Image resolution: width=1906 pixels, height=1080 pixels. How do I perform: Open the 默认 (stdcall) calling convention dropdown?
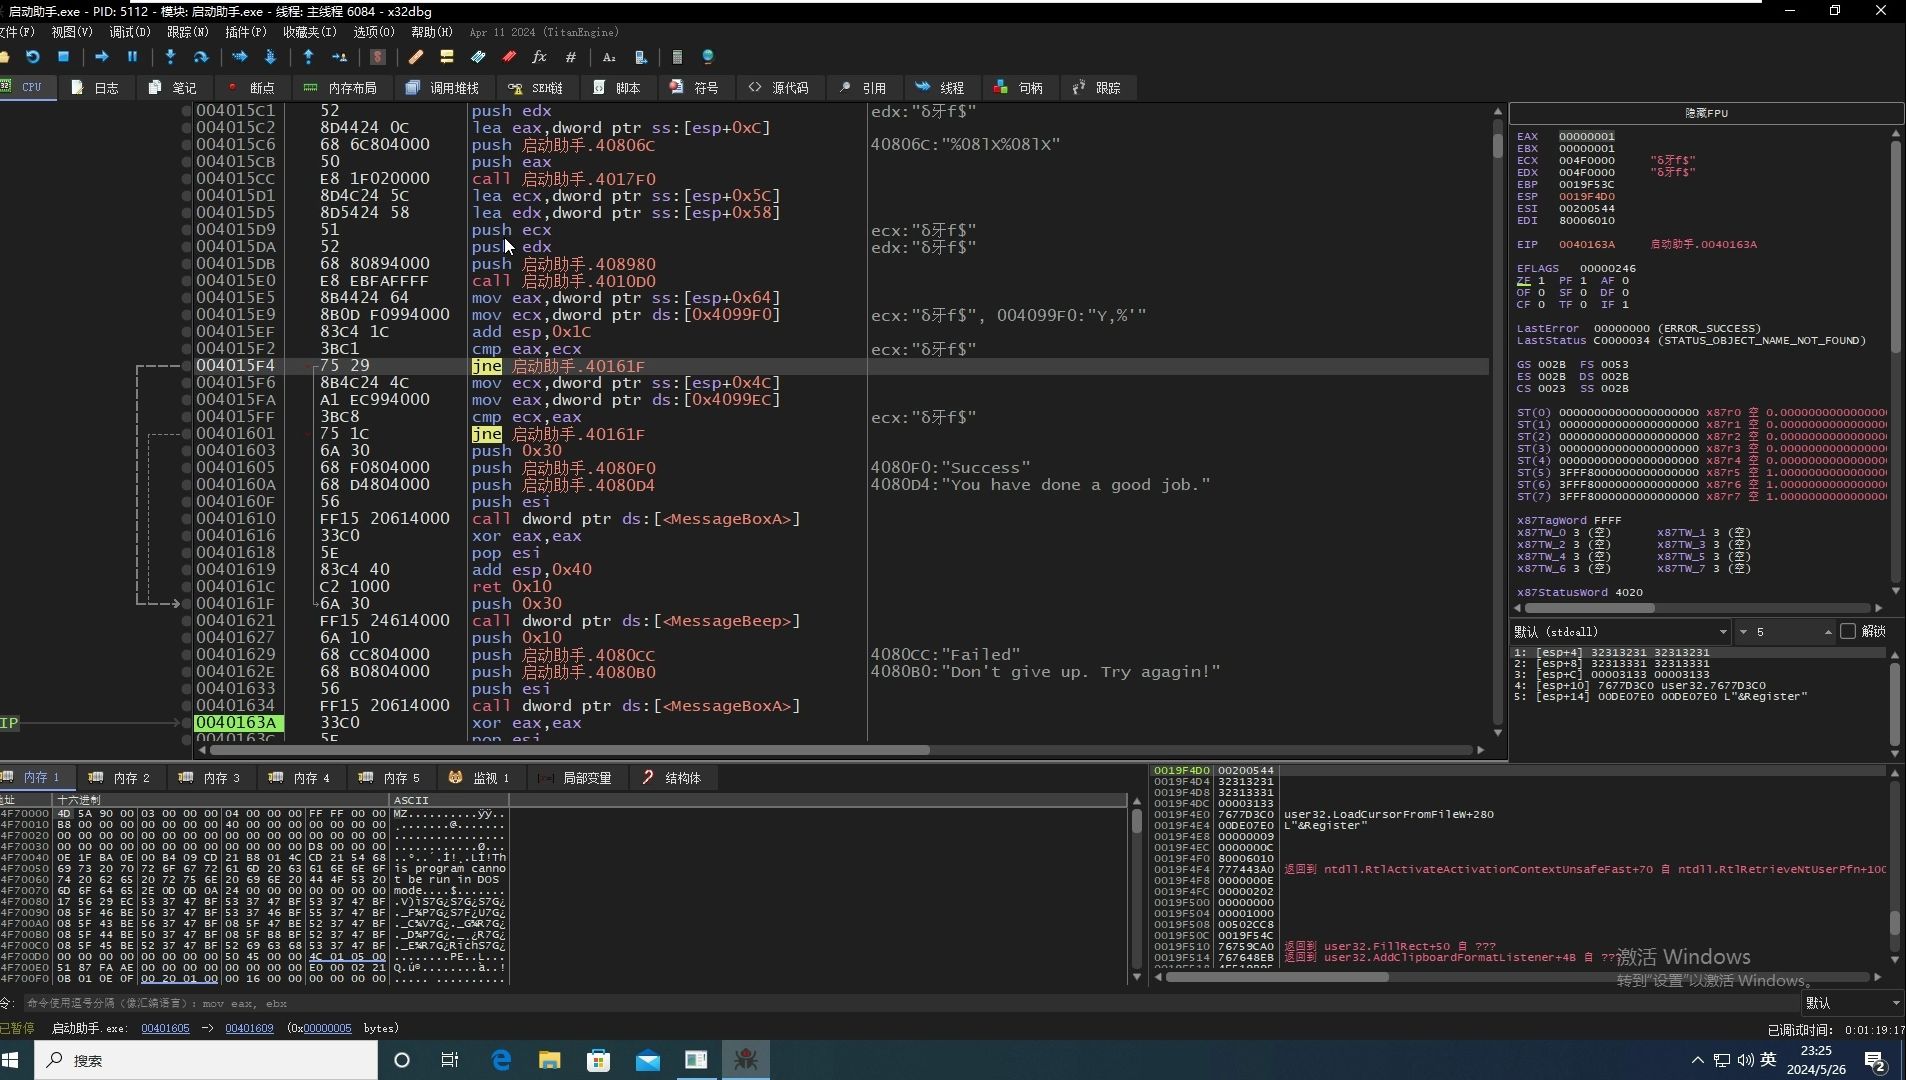(1620, 631)
